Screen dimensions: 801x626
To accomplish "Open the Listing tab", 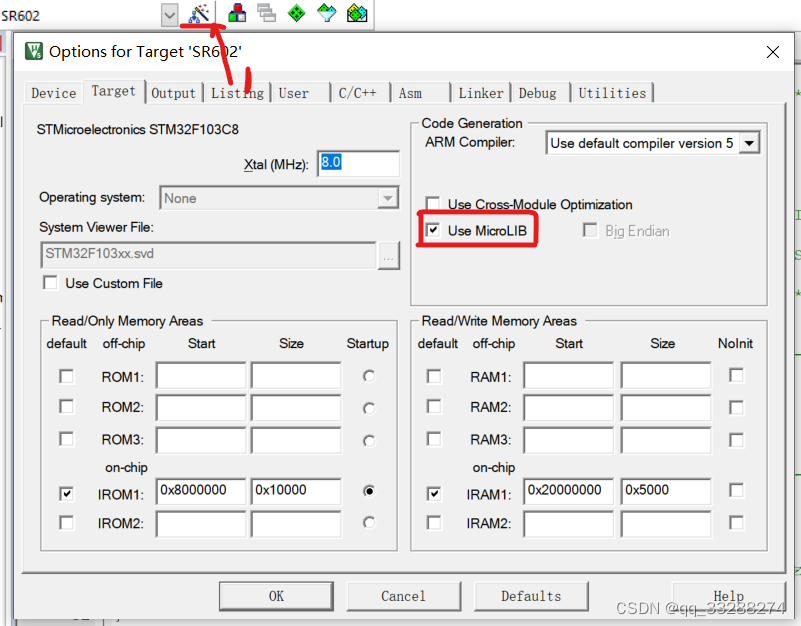I will tap(237, 93).
